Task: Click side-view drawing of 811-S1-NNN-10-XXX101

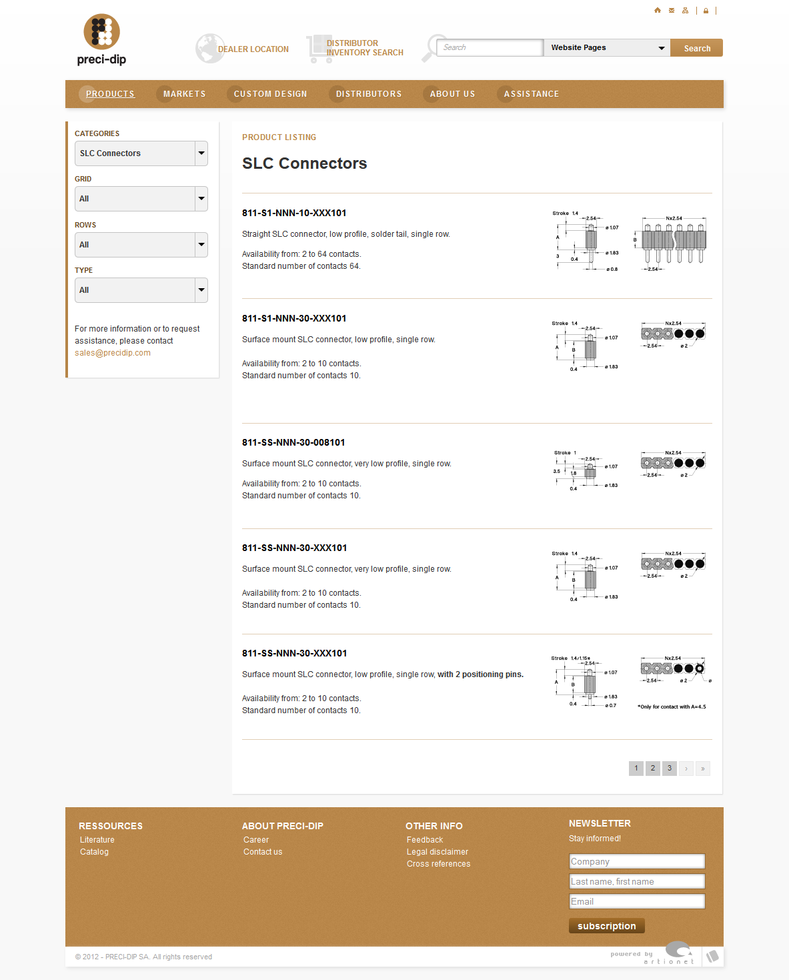Action: [586, 241]
